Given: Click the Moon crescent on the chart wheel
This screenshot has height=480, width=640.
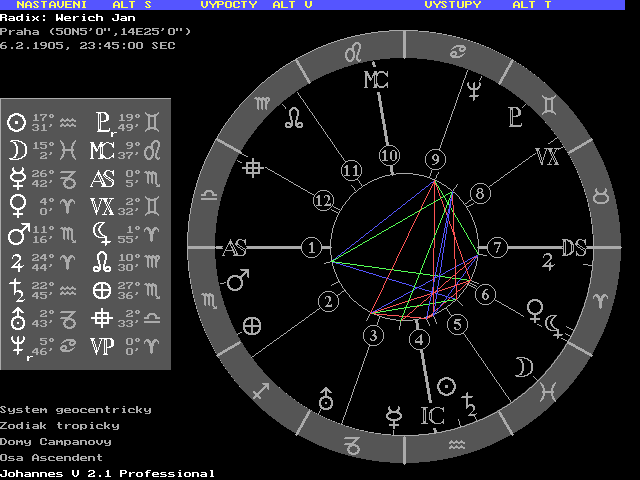Looking at the screenshot, I should (521, 369).
